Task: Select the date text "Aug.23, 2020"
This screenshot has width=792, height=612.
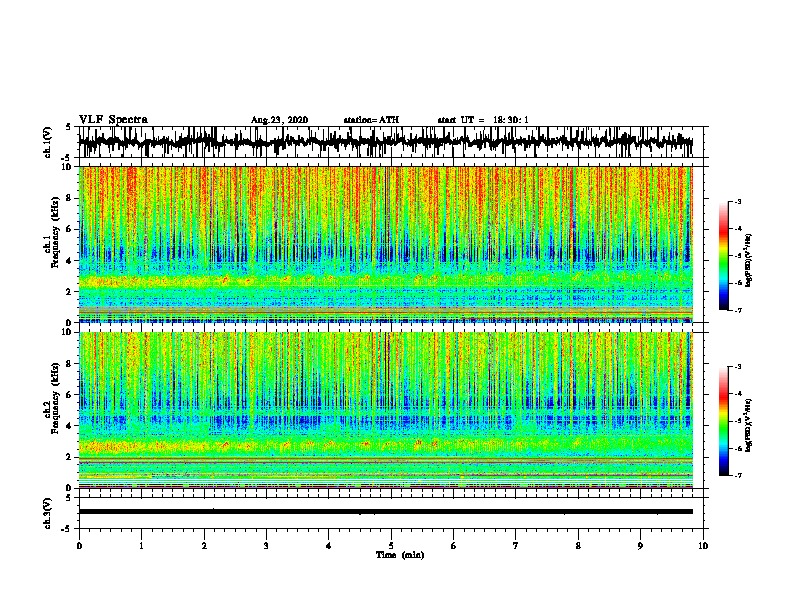Action: (x=279, y=120)
